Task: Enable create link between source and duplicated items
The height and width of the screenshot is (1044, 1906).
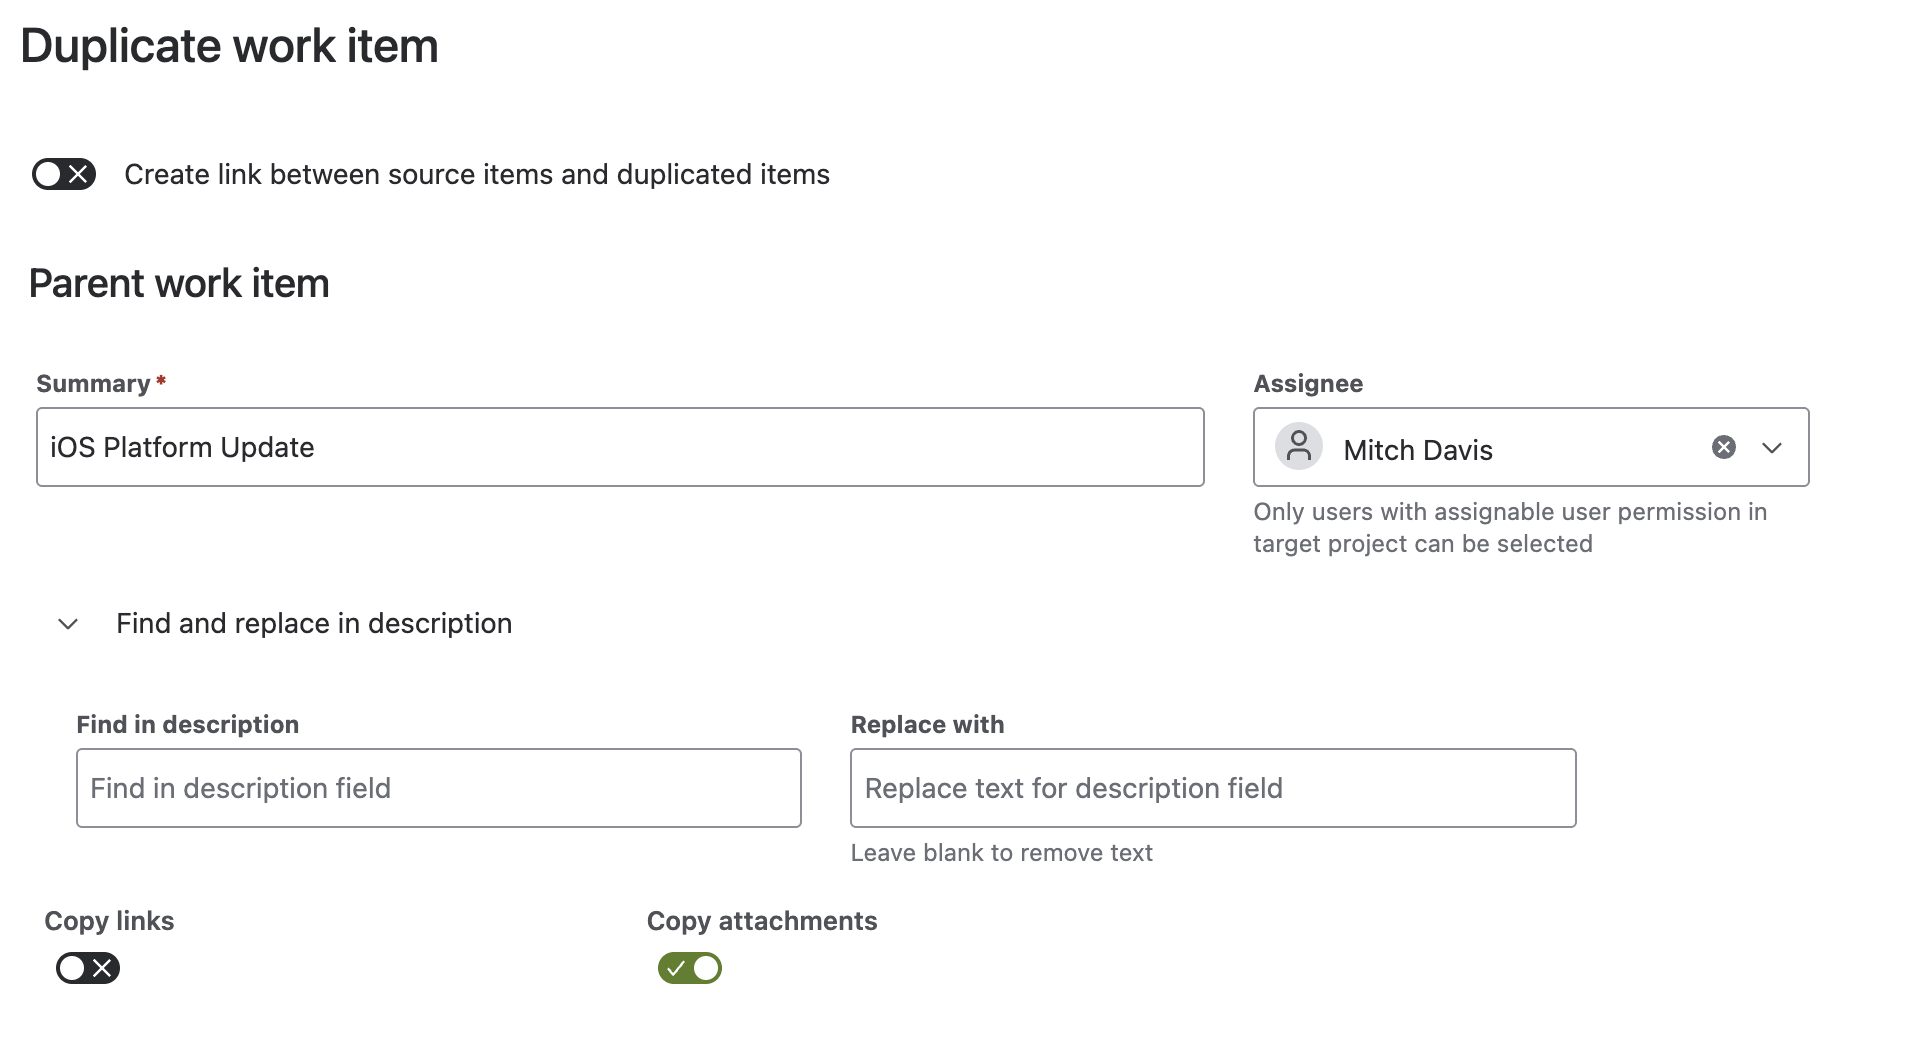Action: (x=64, y=174)
